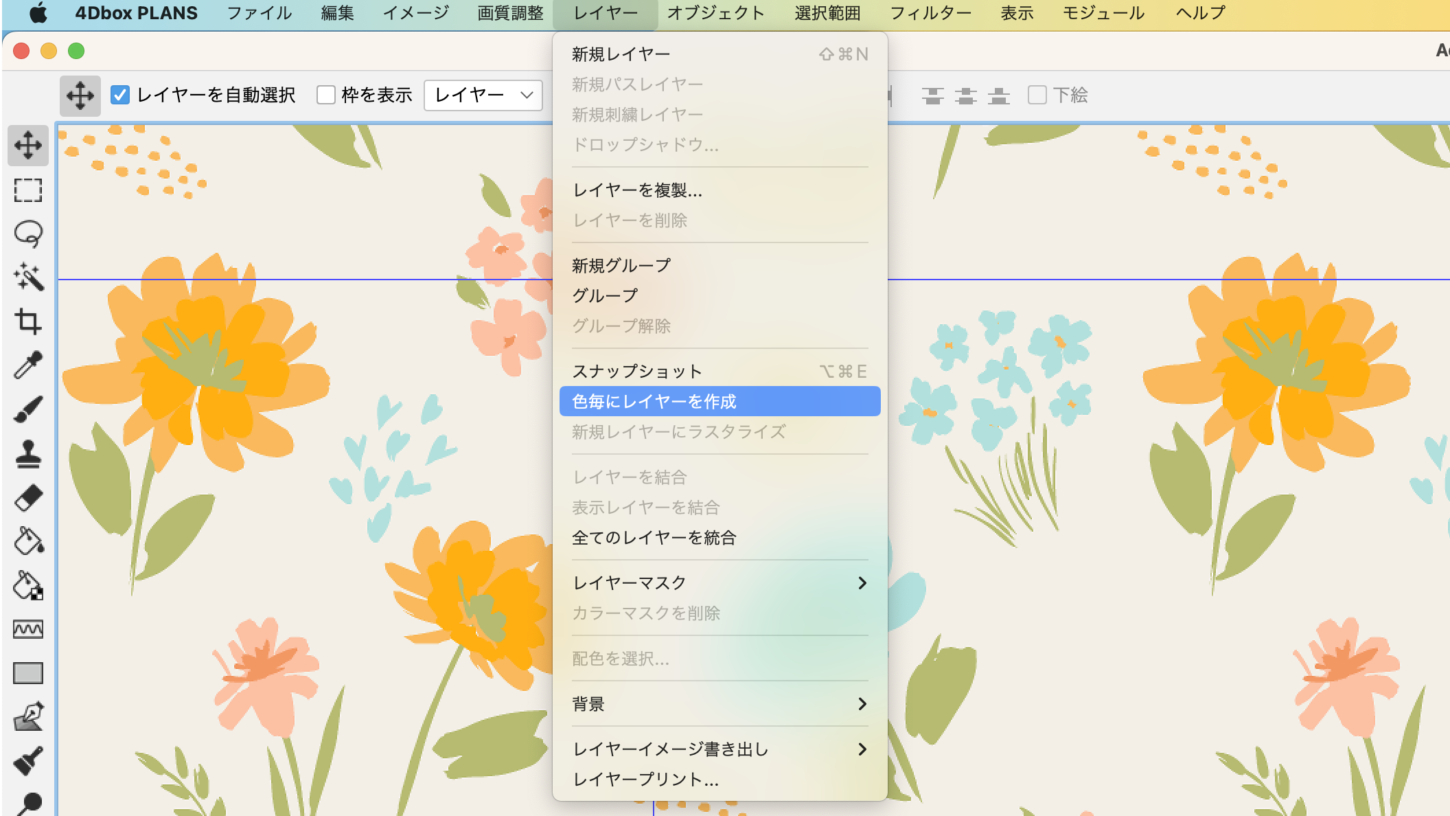Toggle the 下絵 checkbox
This screenshot has width=1450, height=816.
pyautogui.click(x=1037, y=95)
